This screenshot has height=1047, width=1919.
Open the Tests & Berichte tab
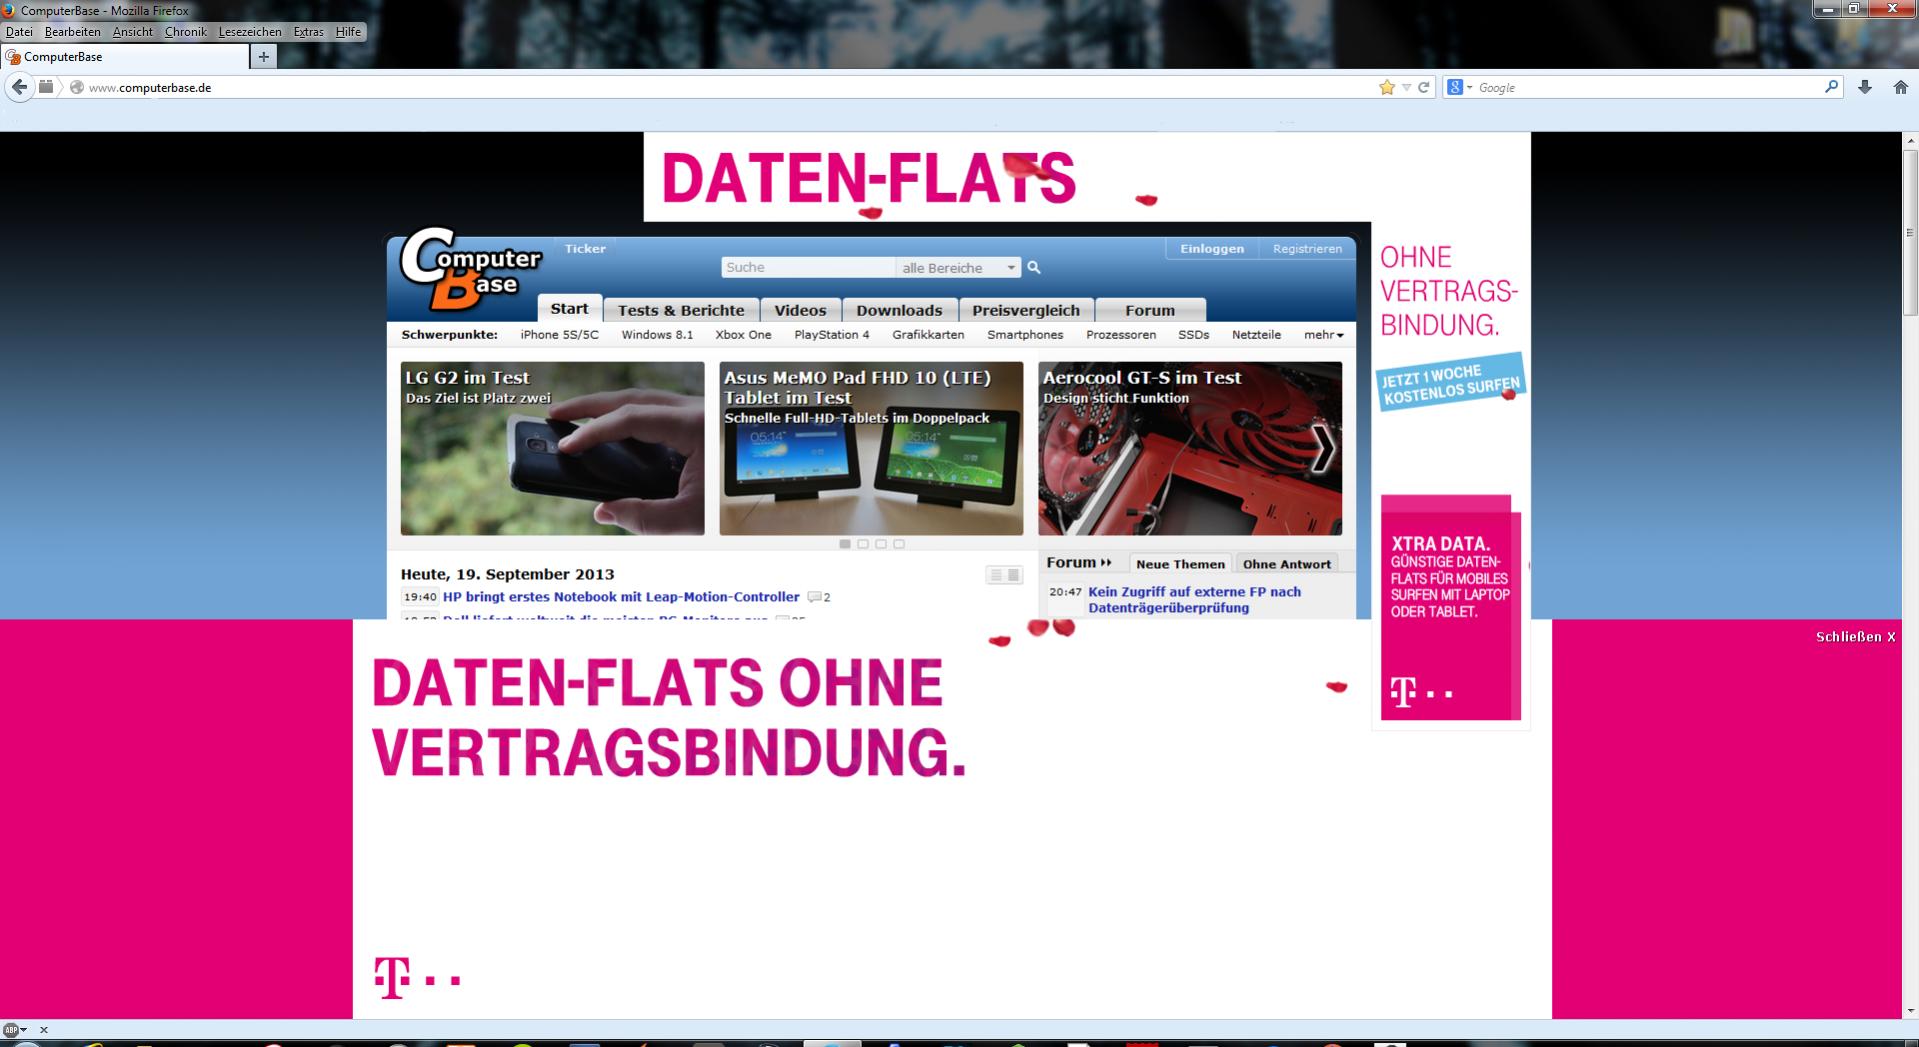tap(681, 310)
